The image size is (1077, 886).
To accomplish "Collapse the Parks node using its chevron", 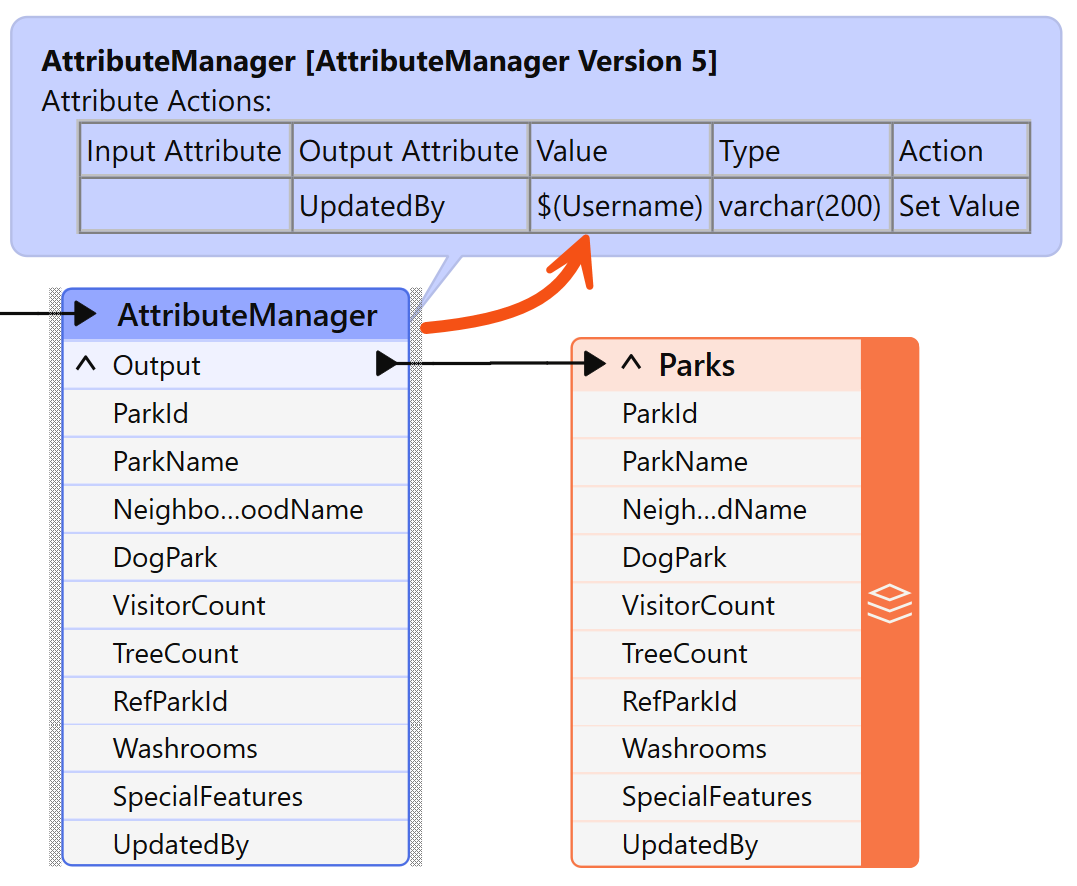I will [x=630, y=364].
